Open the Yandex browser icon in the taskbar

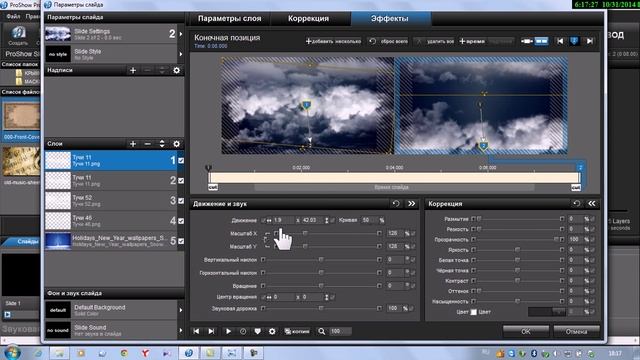[145, 353]
